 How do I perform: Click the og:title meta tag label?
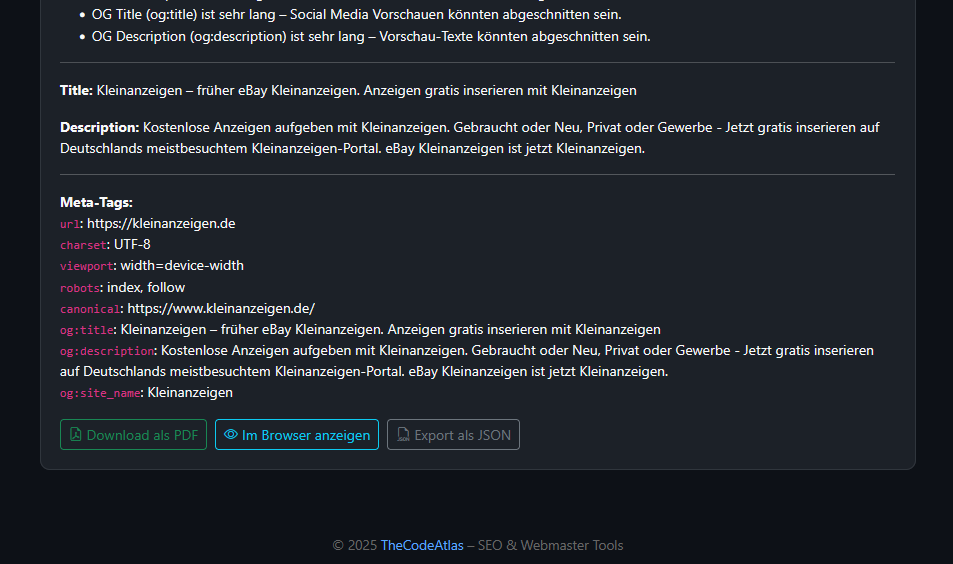click(87, 330)
